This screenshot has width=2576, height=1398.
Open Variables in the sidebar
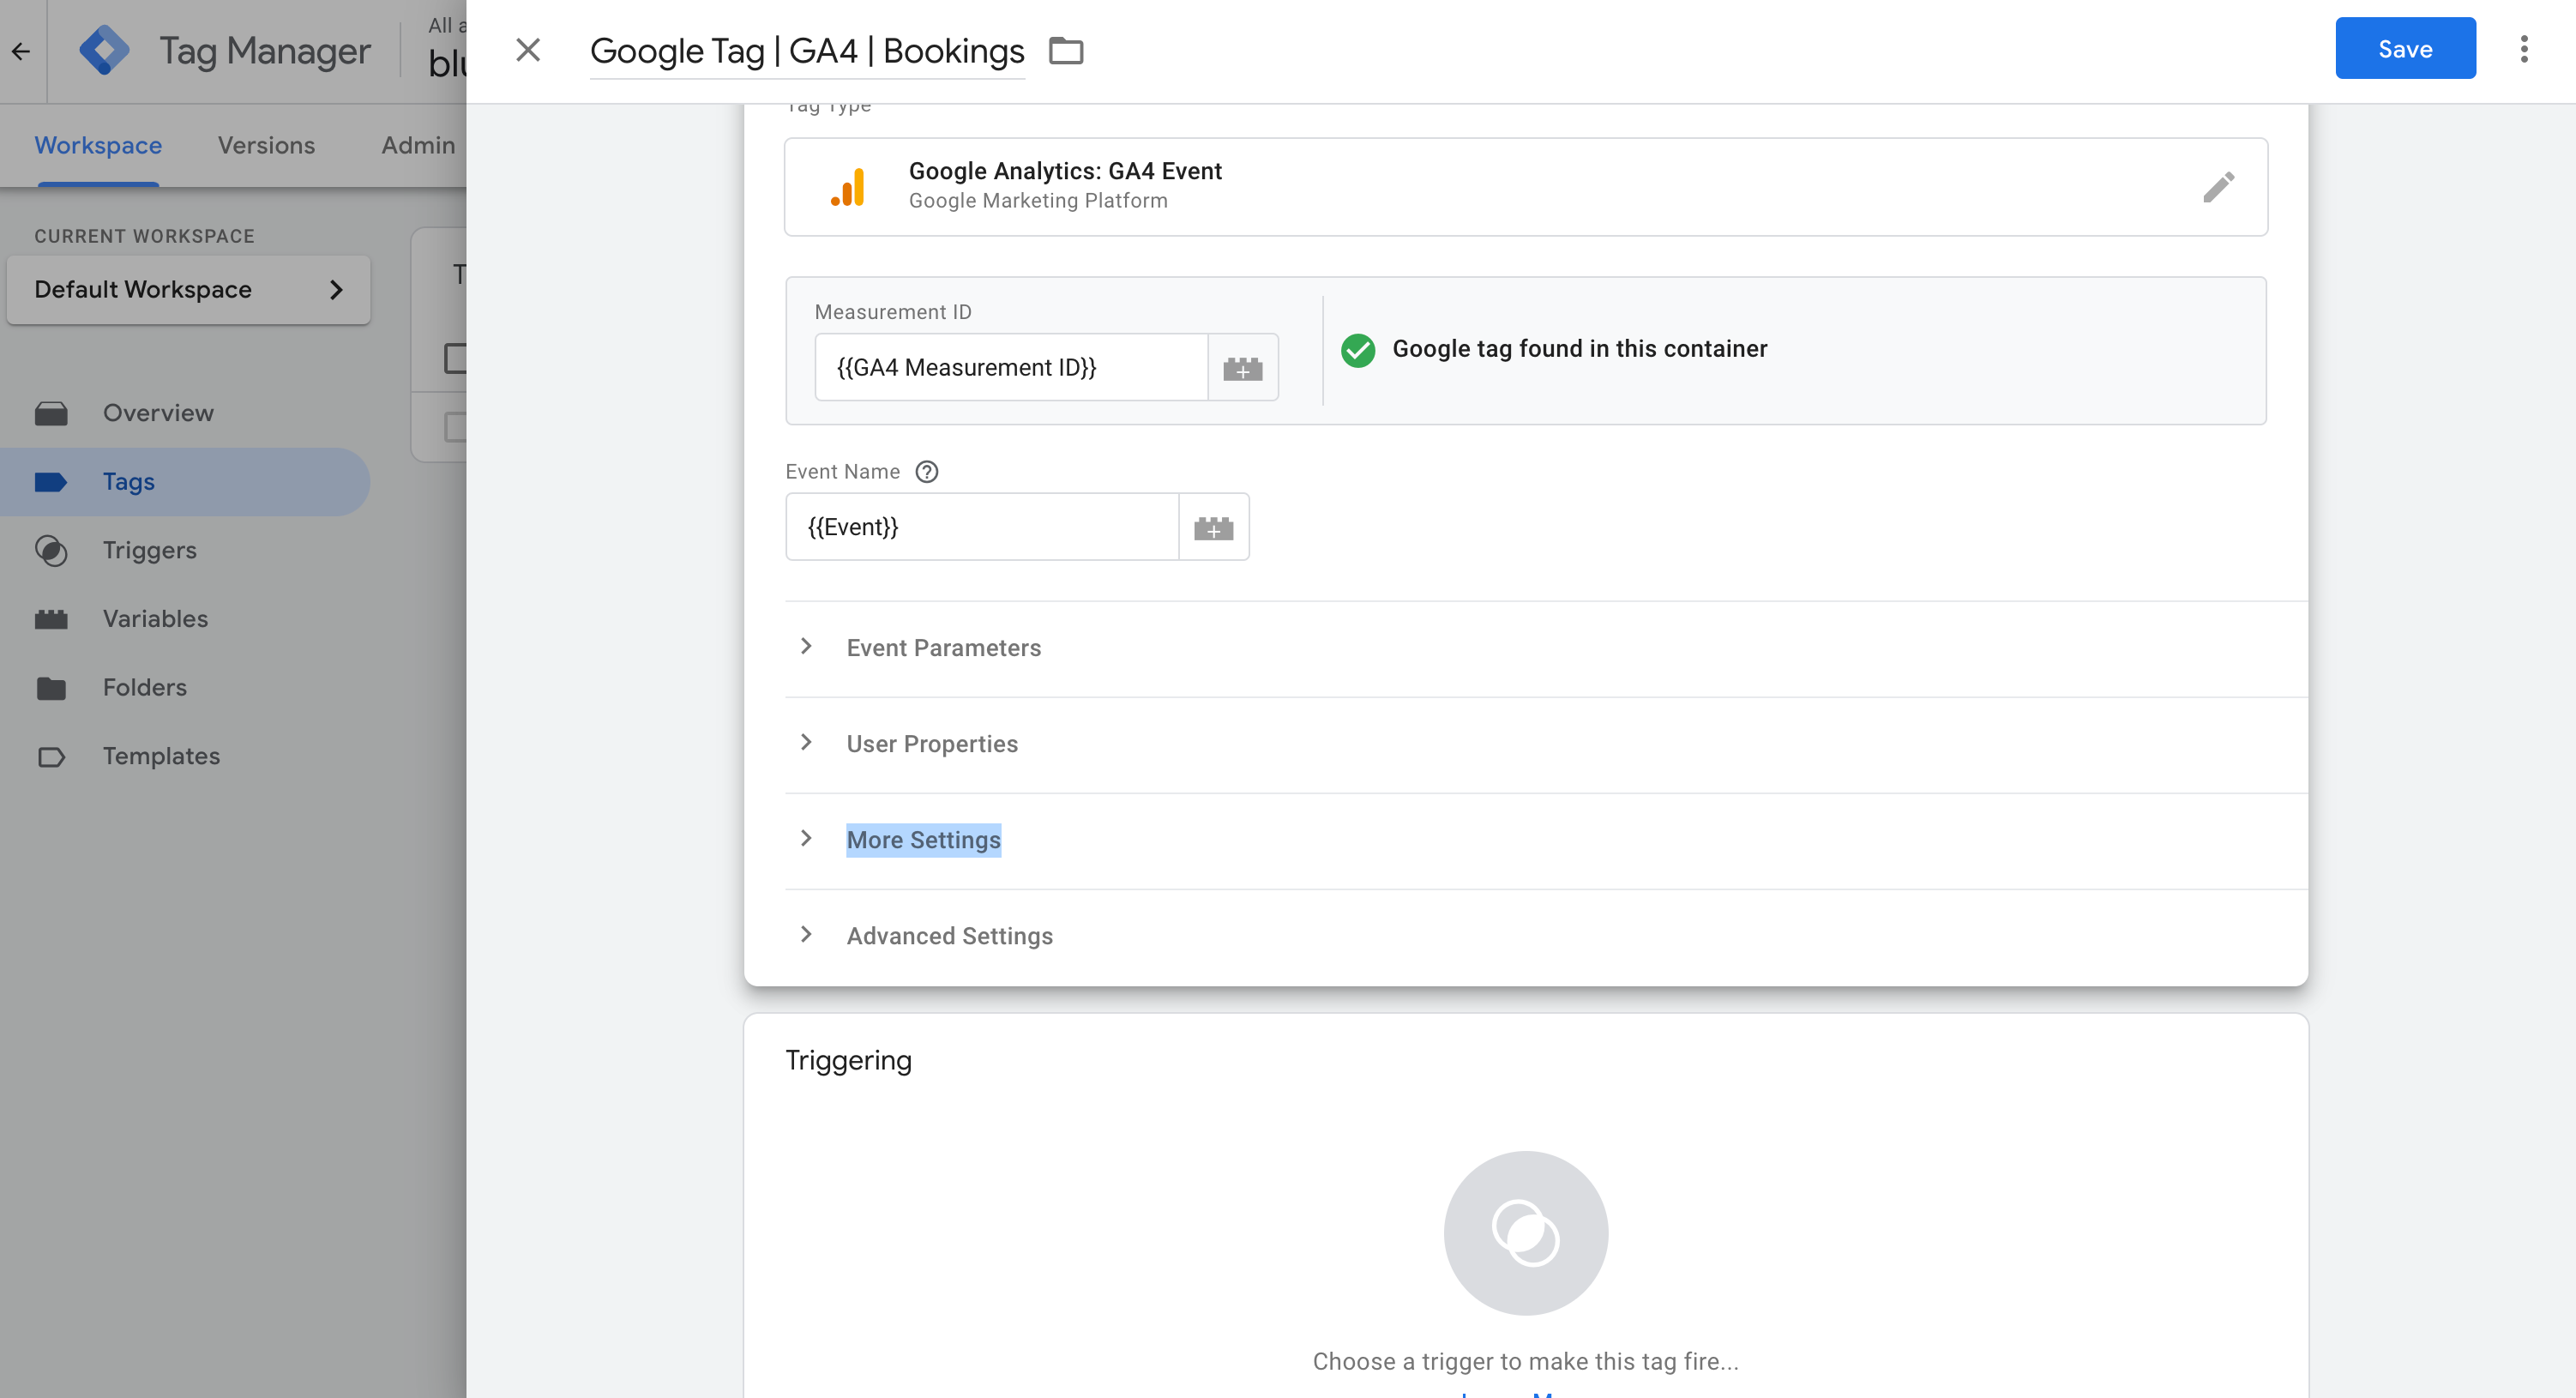185,619
